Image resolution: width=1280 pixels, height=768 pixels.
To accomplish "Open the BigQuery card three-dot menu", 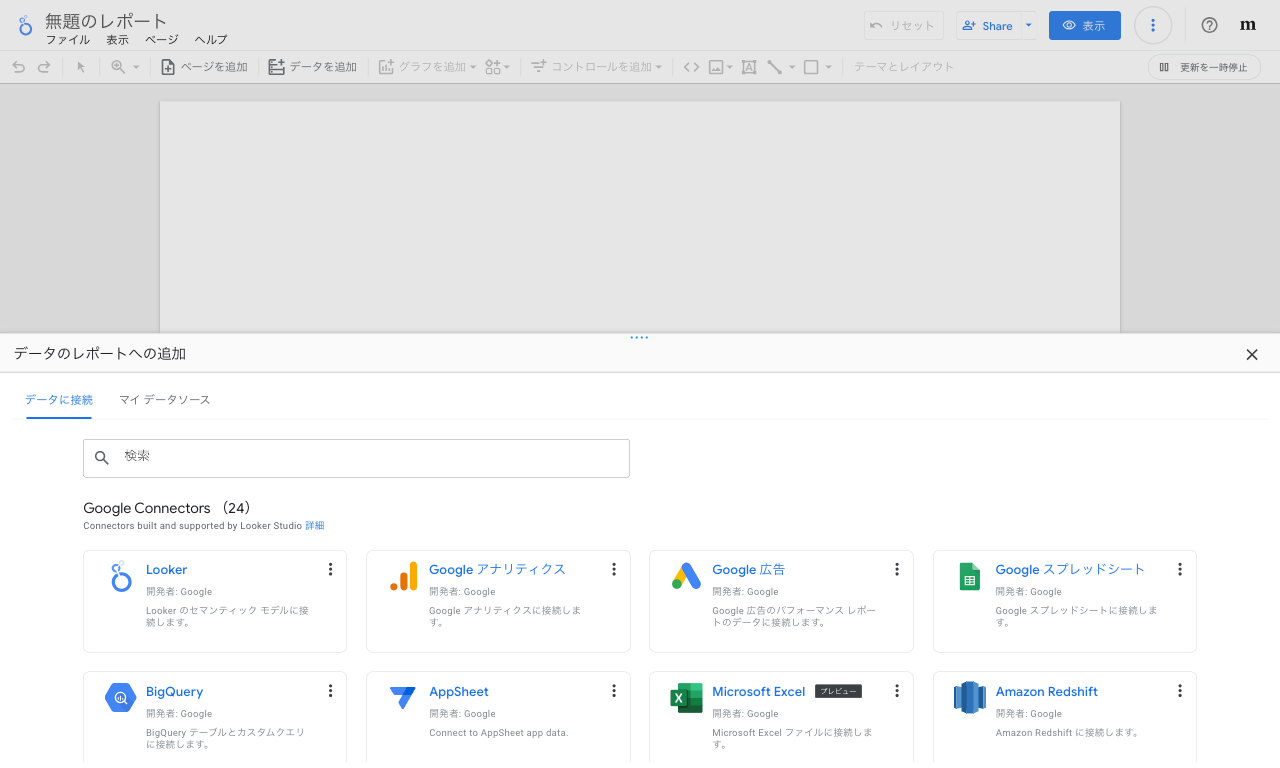I will [330, 691].
